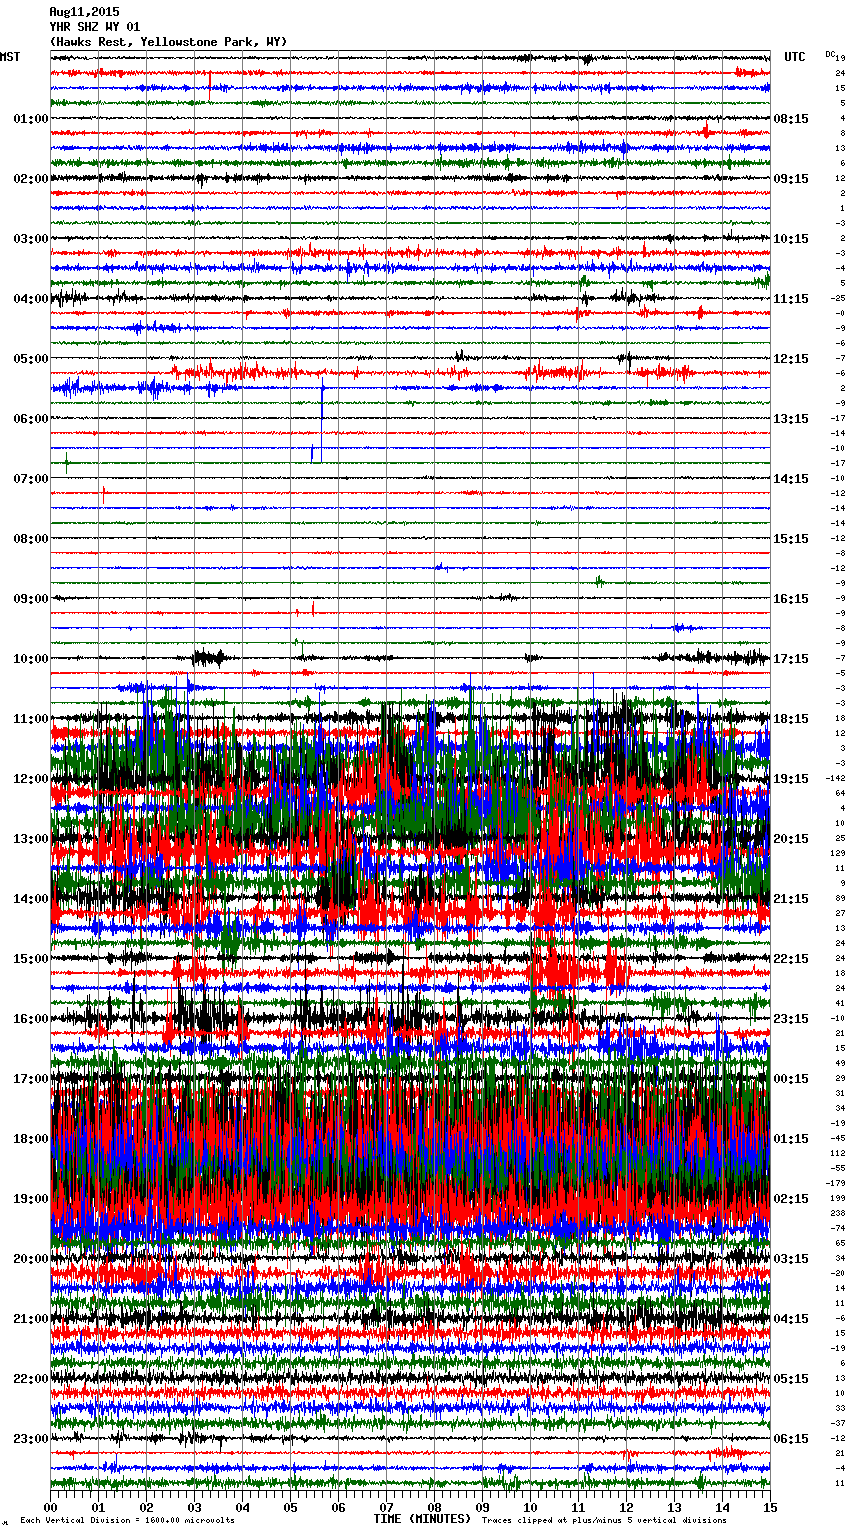Viewport: 850px width, 1534px height.
Task: Click the 'UTC' column header
Action: (x=795, y=57)
